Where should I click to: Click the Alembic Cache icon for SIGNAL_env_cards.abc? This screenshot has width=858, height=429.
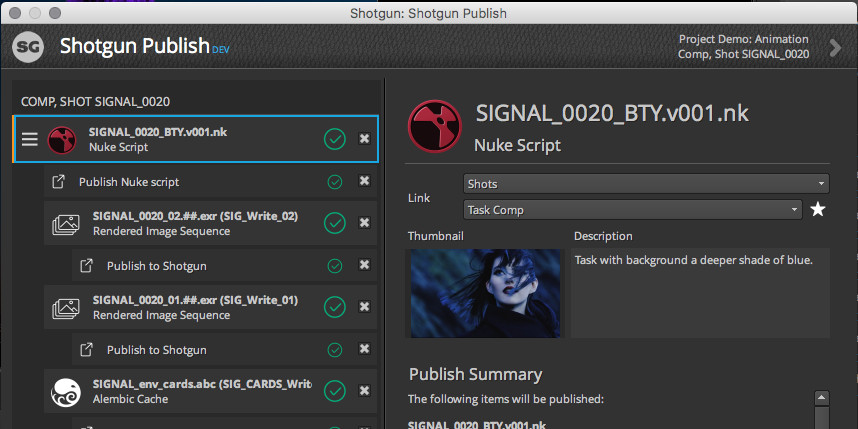[x=66, y=392]
